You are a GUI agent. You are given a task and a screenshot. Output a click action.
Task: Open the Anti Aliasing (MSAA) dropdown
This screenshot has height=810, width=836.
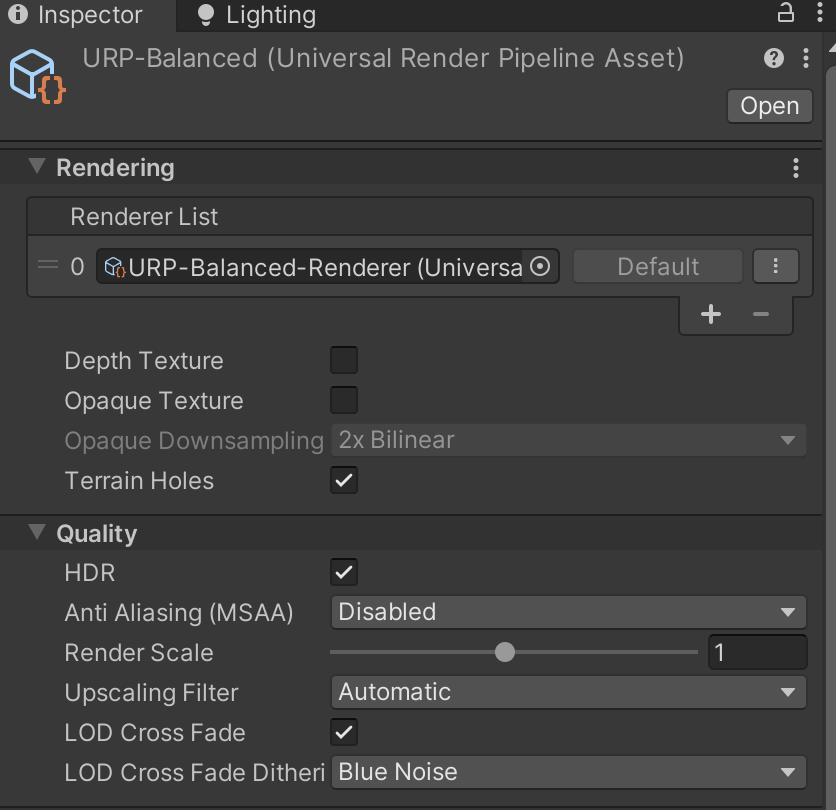(x=568, y=612)
